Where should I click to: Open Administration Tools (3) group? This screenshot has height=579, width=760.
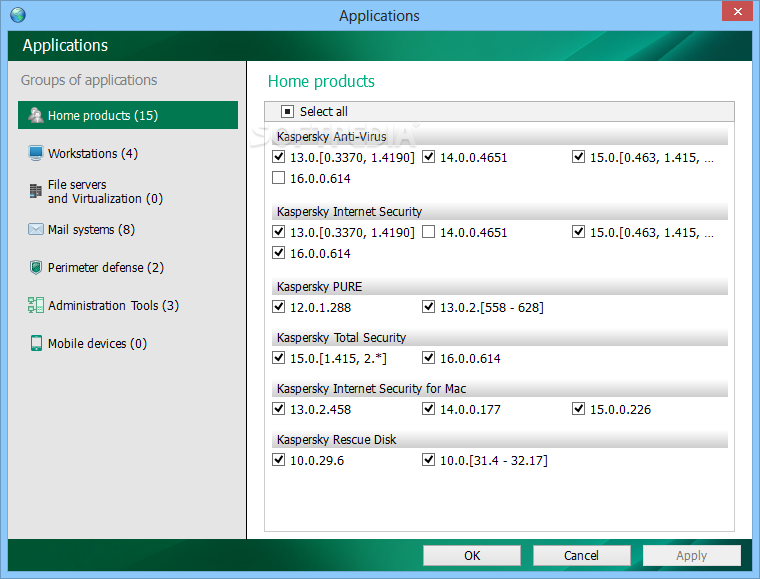[x=113, y=306]
